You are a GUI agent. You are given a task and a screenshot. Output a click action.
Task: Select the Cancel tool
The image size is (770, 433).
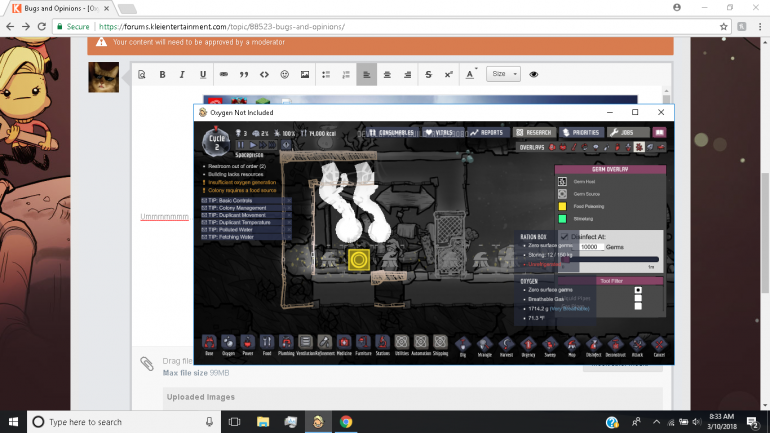tap(659, 347)
